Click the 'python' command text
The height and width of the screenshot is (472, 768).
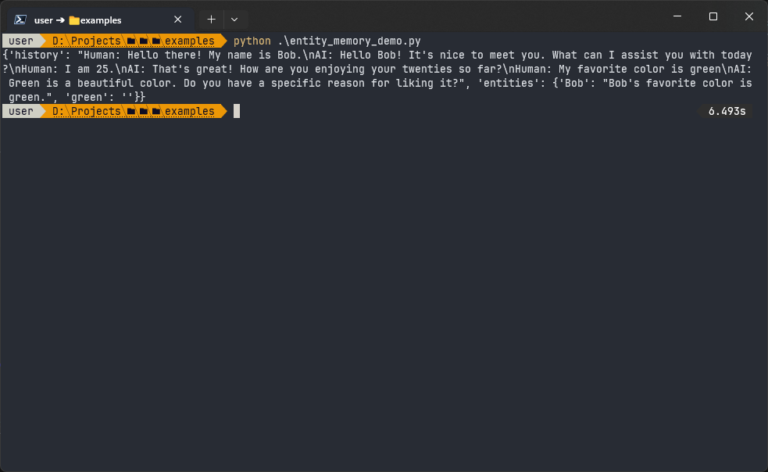250,41
